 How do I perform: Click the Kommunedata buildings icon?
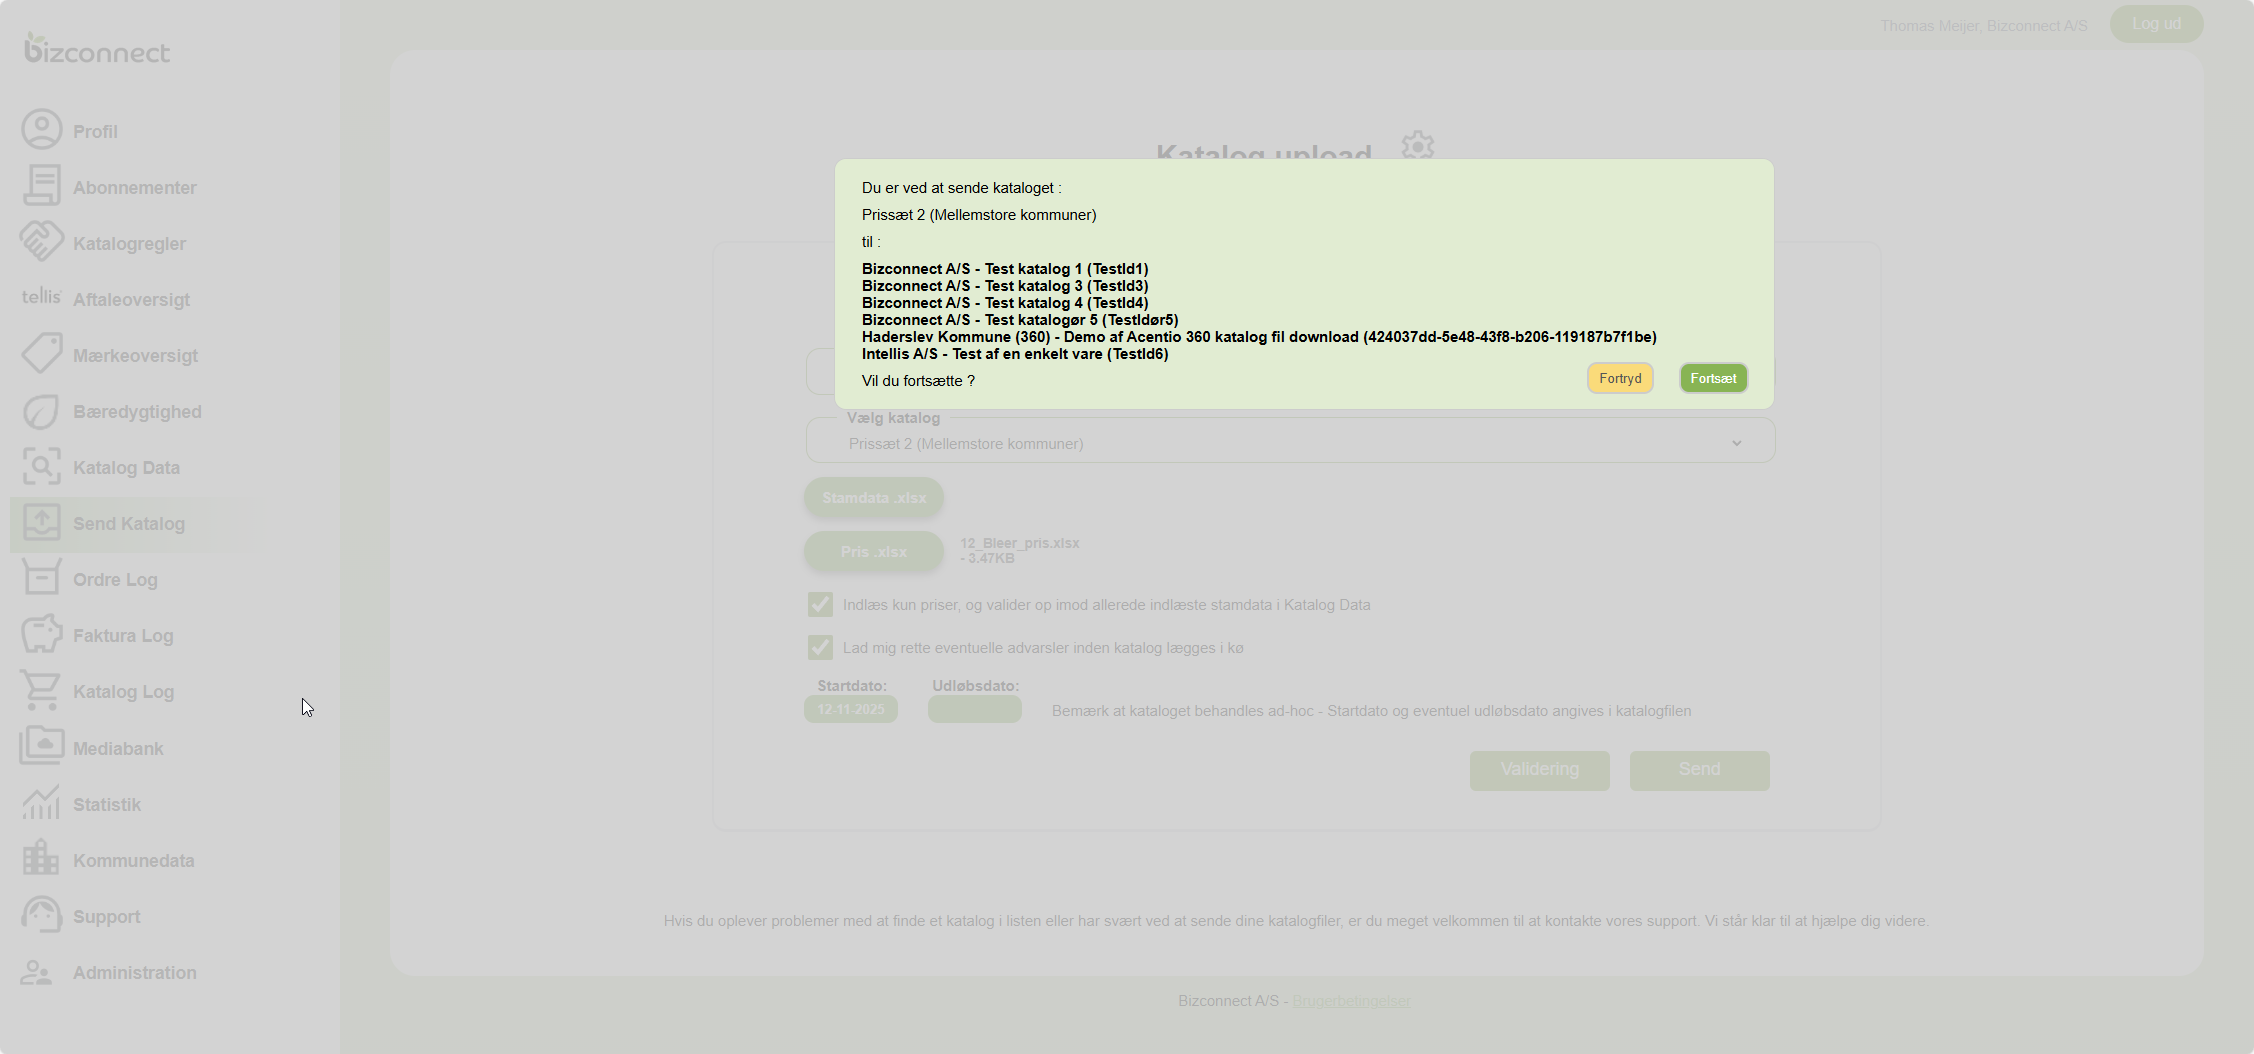(x=42, y=858)
